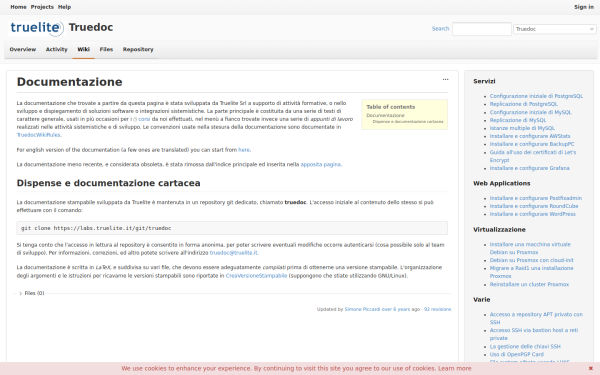600x375 pixels.
Task: Click the 'over 6 years' timestamp link
Action: coord(395,309)
